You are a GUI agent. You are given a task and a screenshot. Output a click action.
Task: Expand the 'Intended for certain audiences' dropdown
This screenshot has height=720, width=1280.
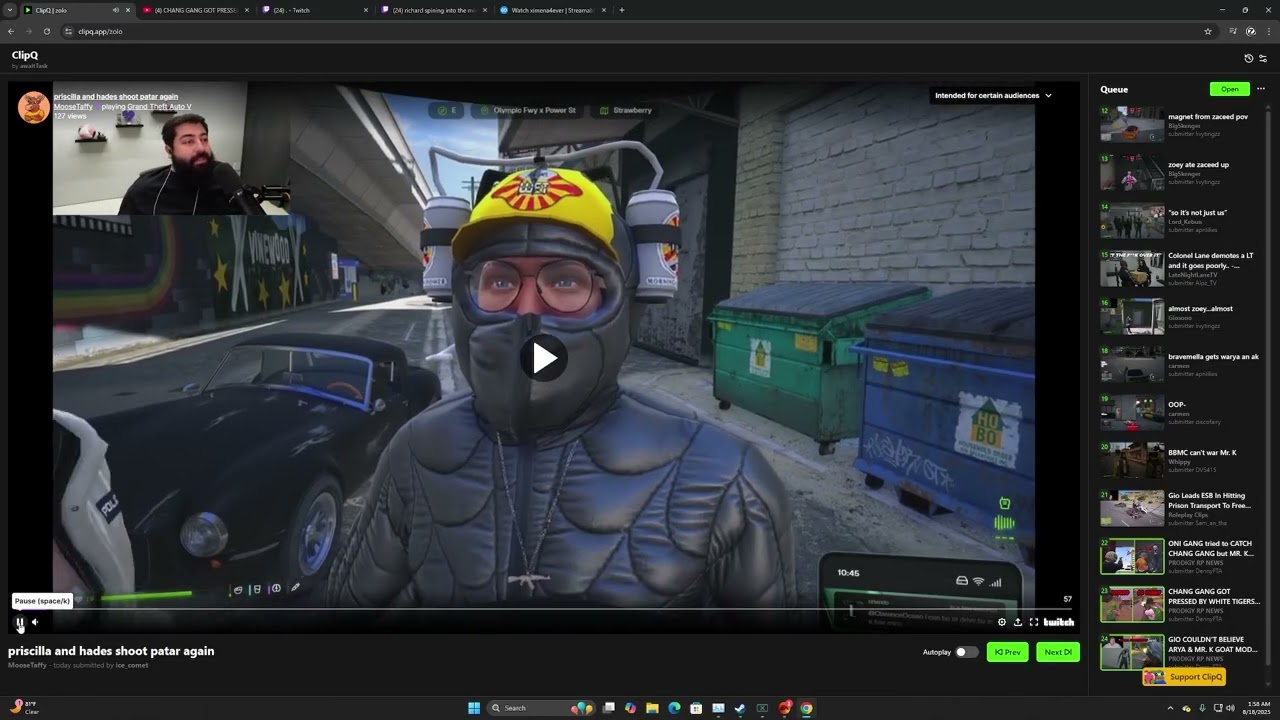(993, 96)
